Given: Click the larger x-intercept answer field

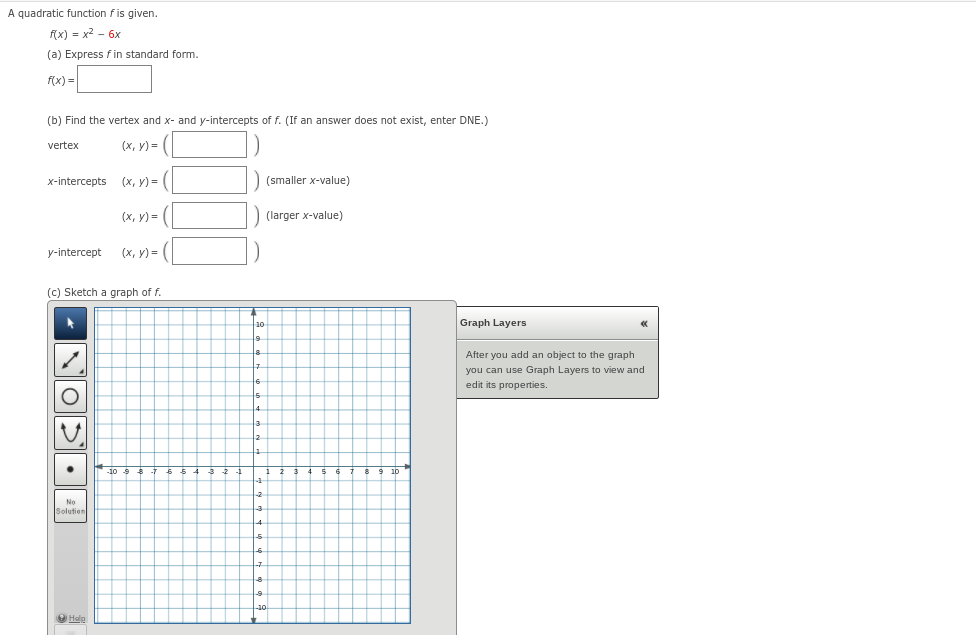Looking at the screenshot, I should (x=207, y=215).
